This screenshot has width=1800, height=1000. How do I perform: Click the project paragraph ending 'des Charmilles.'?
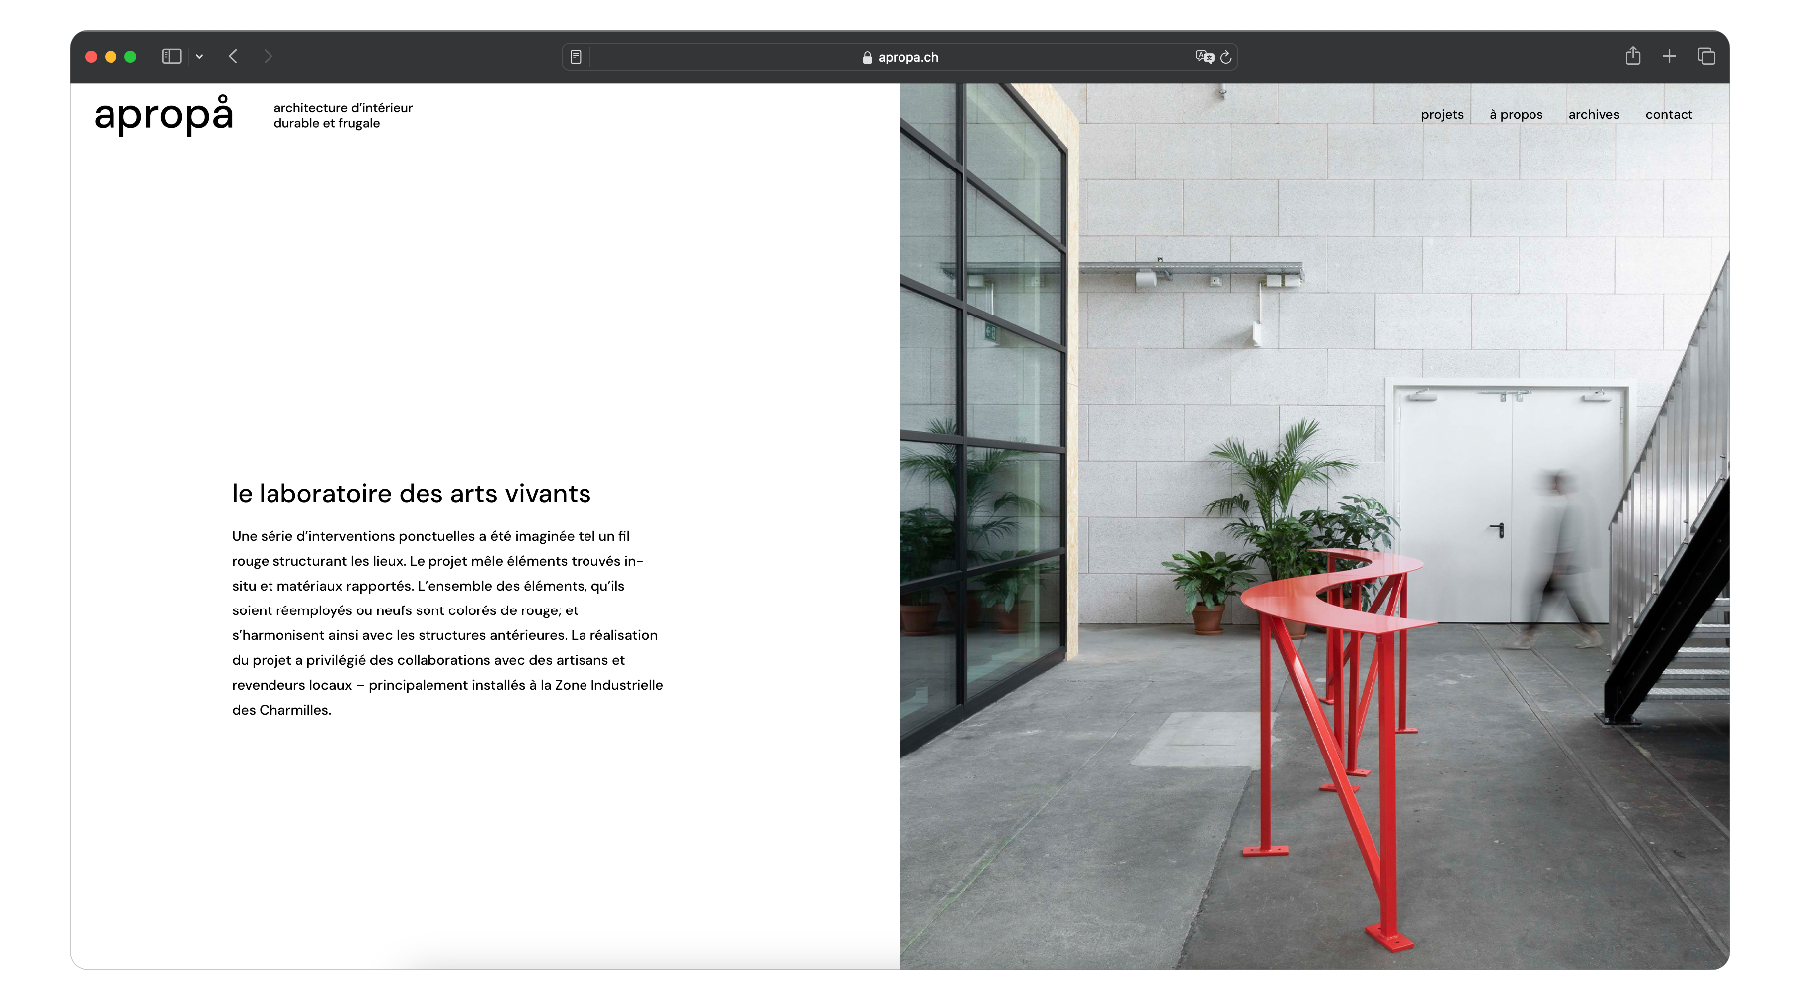pos(448,623)
